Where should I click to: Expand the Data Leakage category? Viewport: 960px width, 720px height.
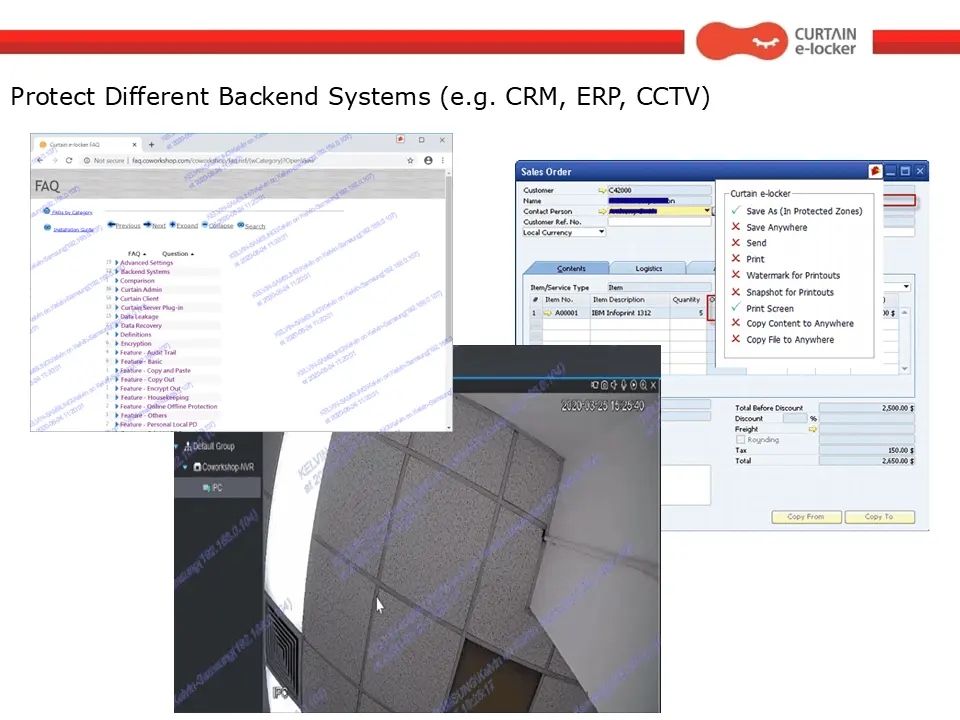click(116, 317)
